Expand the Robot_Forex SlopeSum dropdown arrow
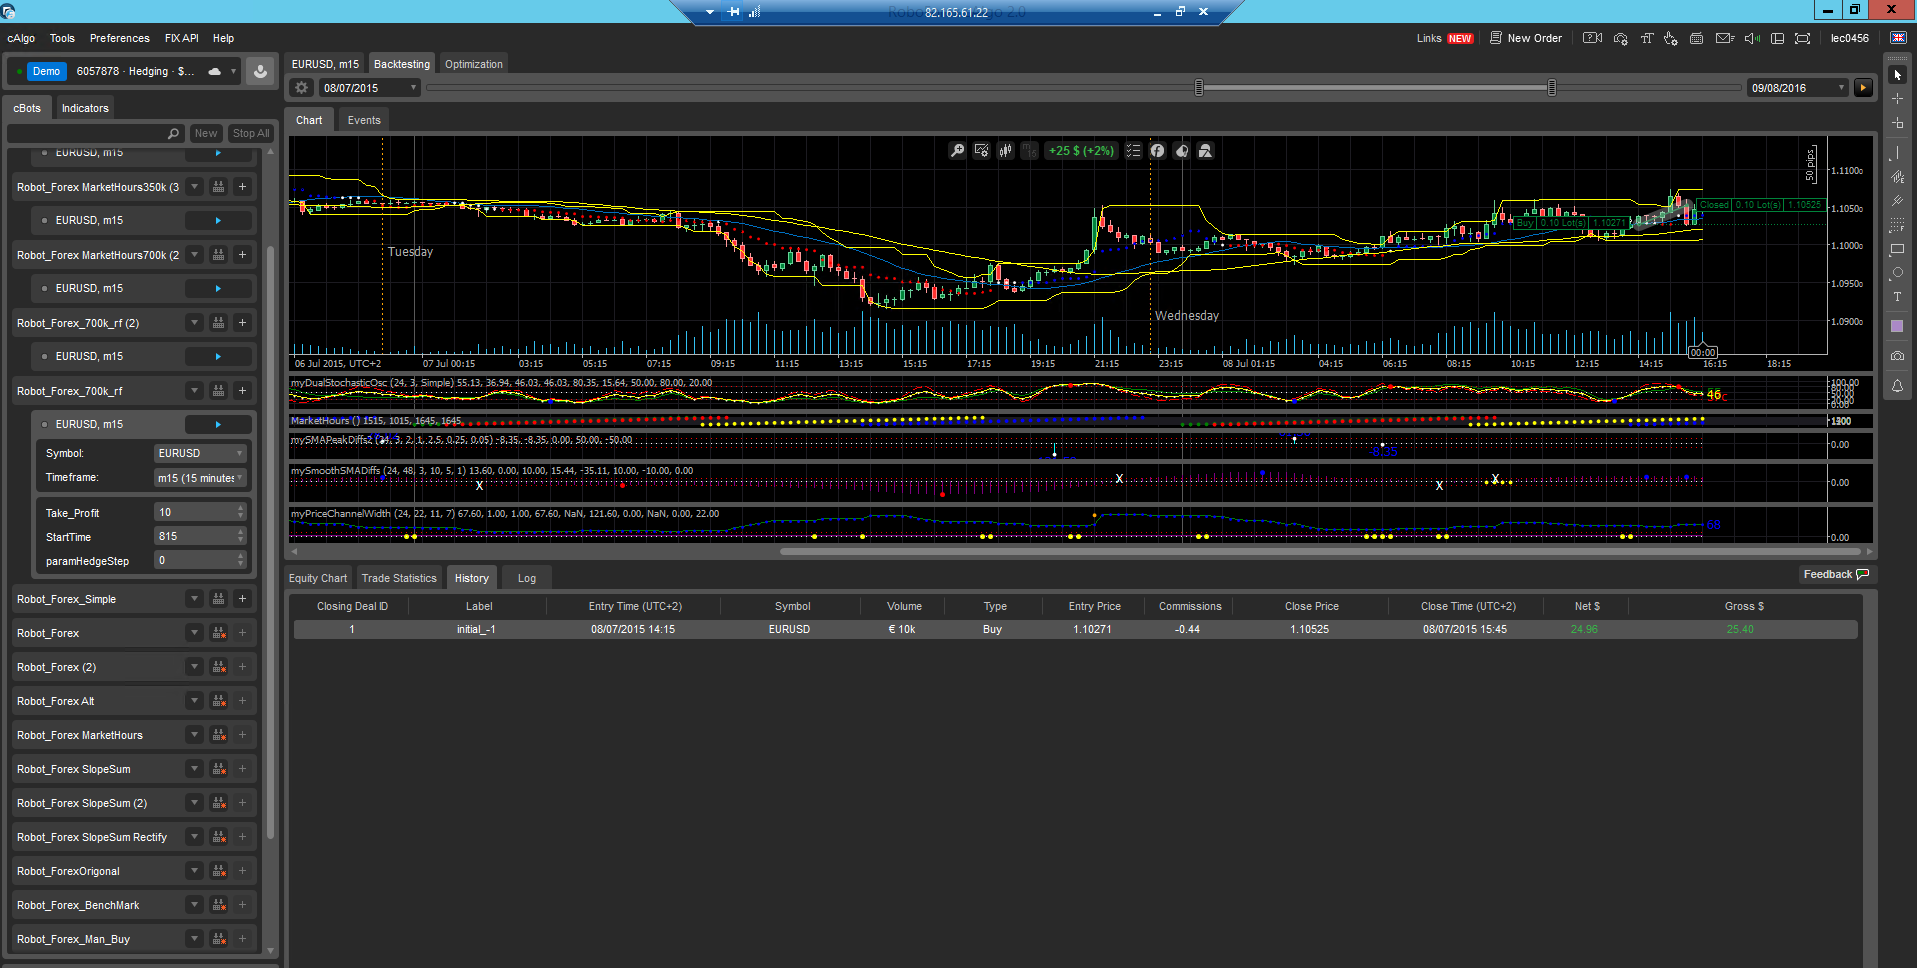Screen dimensions: 1917x968 pyautogui.click(x=194, y=769)
